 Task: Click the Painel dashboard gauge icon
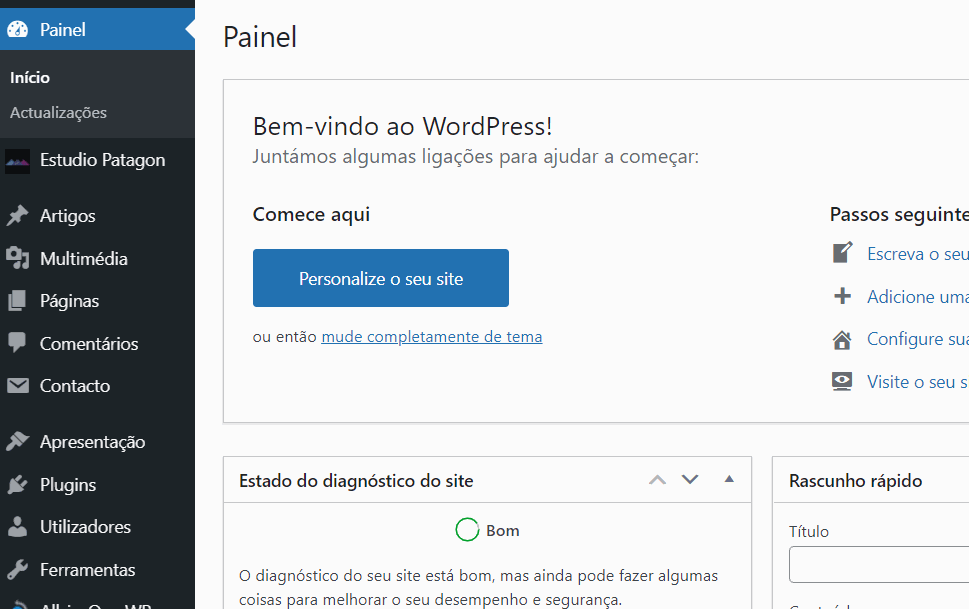tap(18, 30)
